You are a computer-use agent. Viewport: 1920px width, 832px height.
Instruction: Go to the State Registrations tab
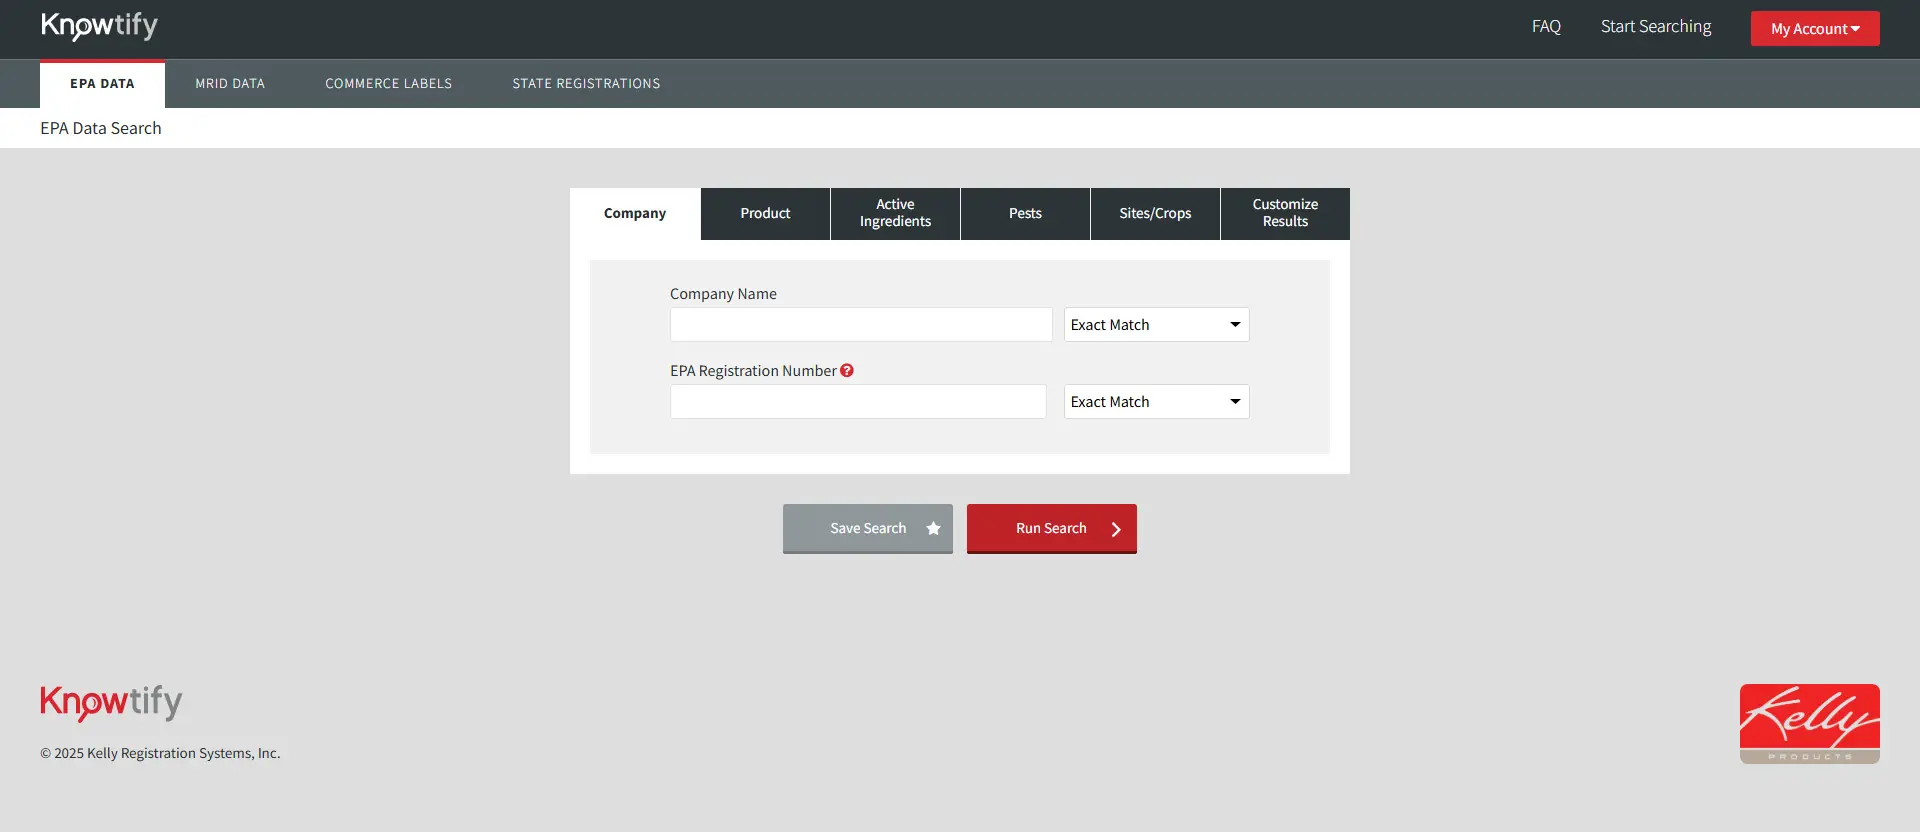click(586, 84)
